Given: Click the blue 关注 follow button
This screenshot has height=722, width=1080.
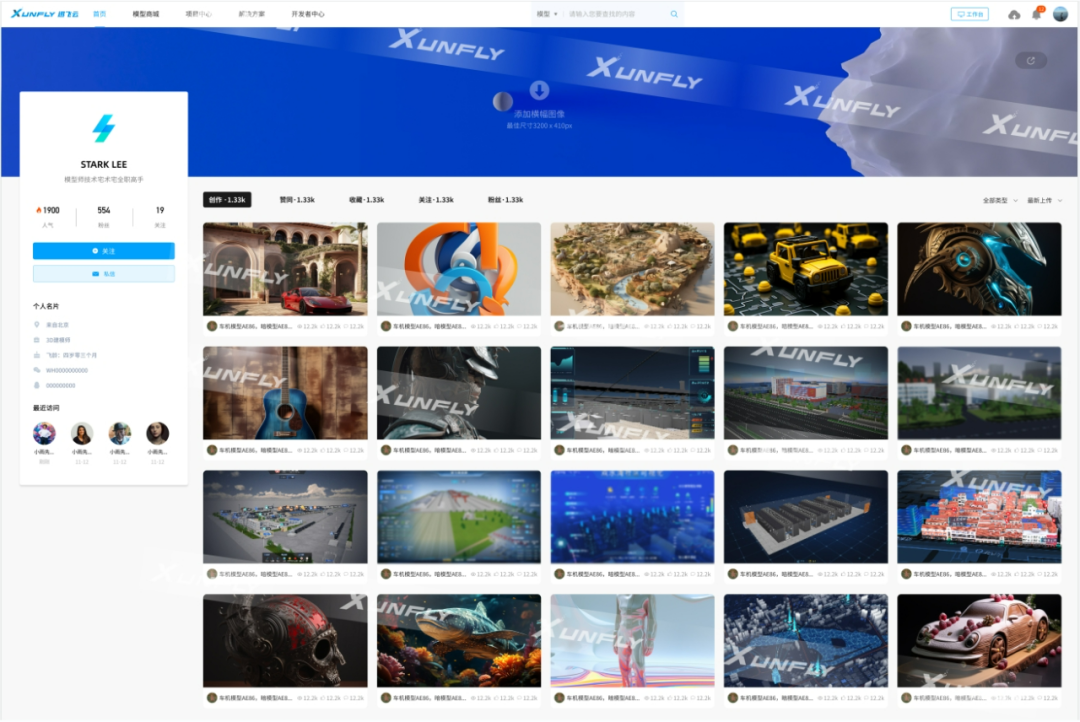Looking at the screenshot, I should point(103,251).
